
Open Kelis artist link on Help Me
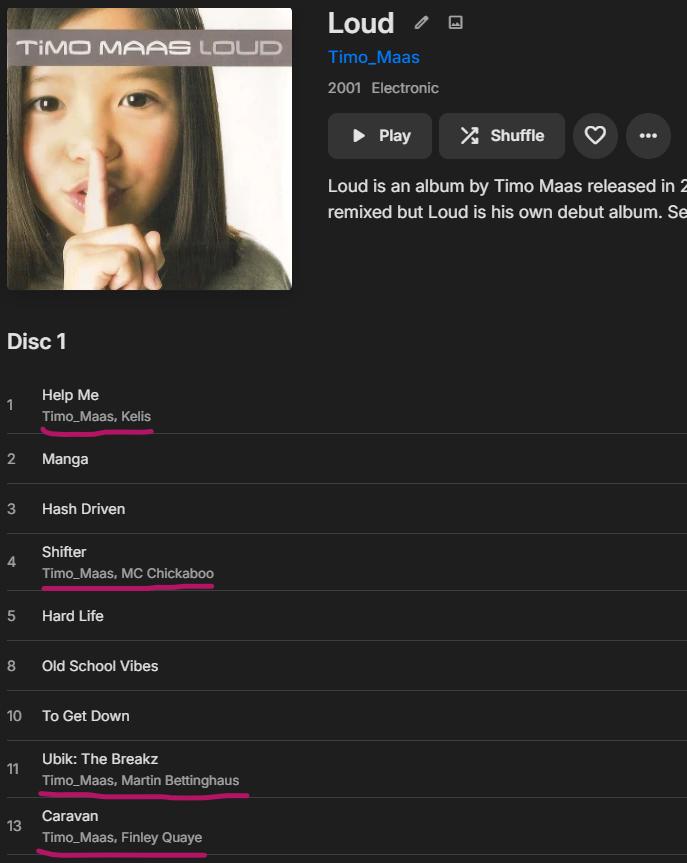point(136,416)
